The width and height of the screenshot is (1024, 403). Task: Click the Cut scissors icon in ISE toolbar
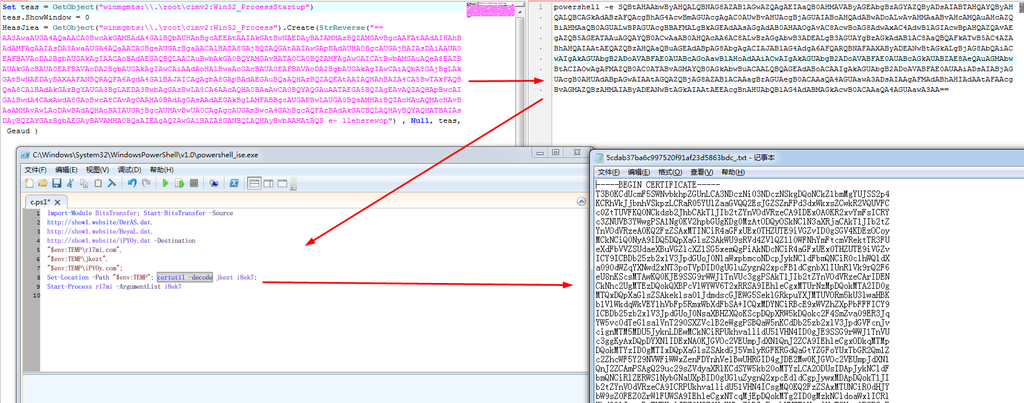pos(70,183)
